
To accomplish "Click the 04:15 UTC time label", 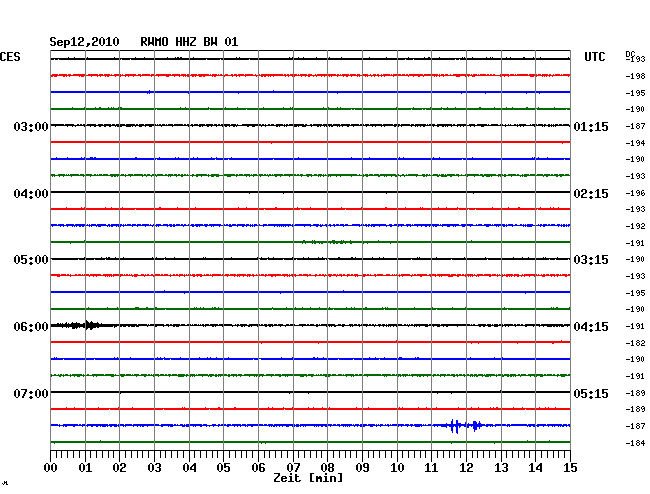I will (x=591, y=327).
